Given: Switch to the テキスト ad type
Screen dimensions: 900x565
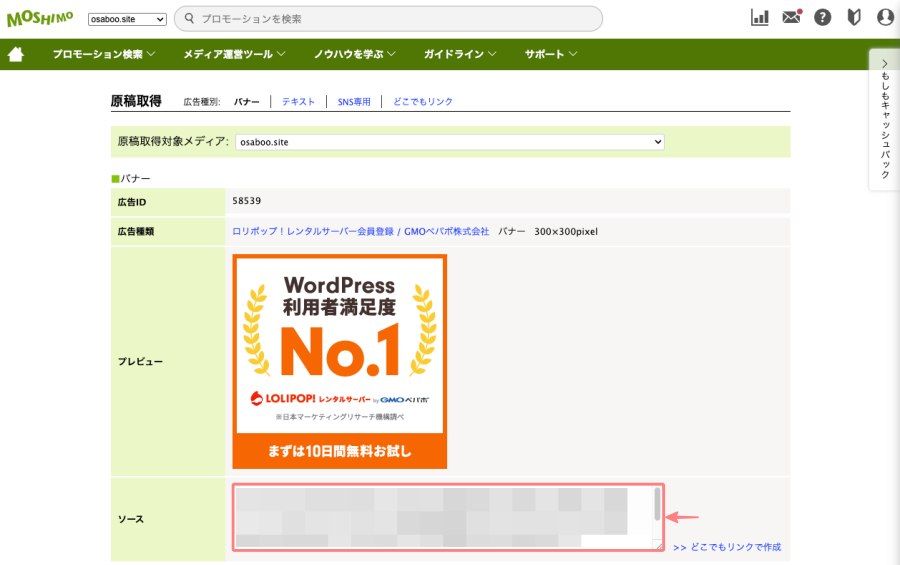Looking at the screenshot, I should click(x=298, y=102).
